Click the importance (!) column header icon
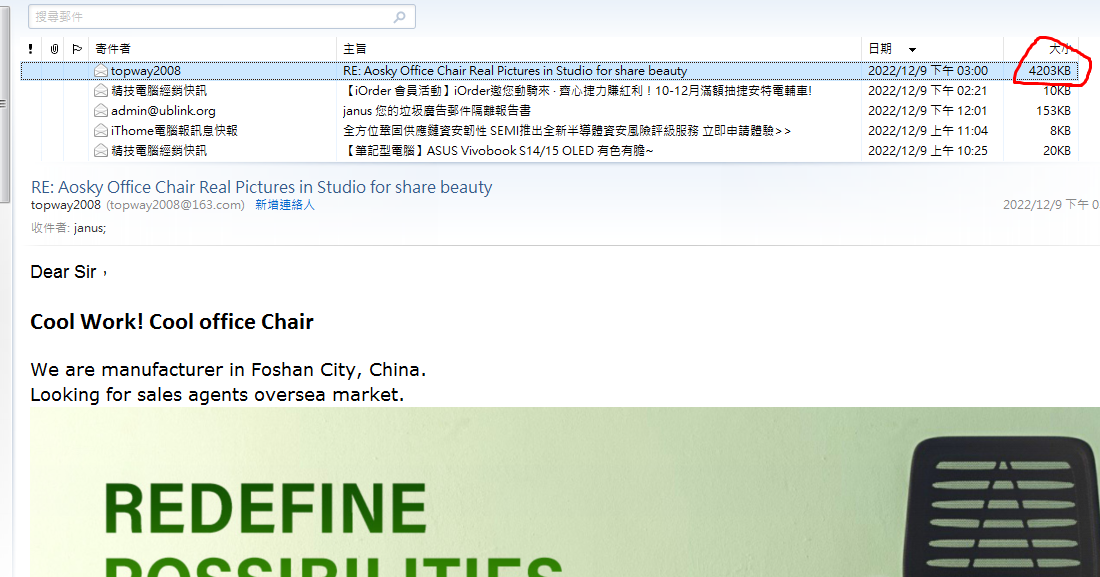1100x577 pixels. point(31,48)
